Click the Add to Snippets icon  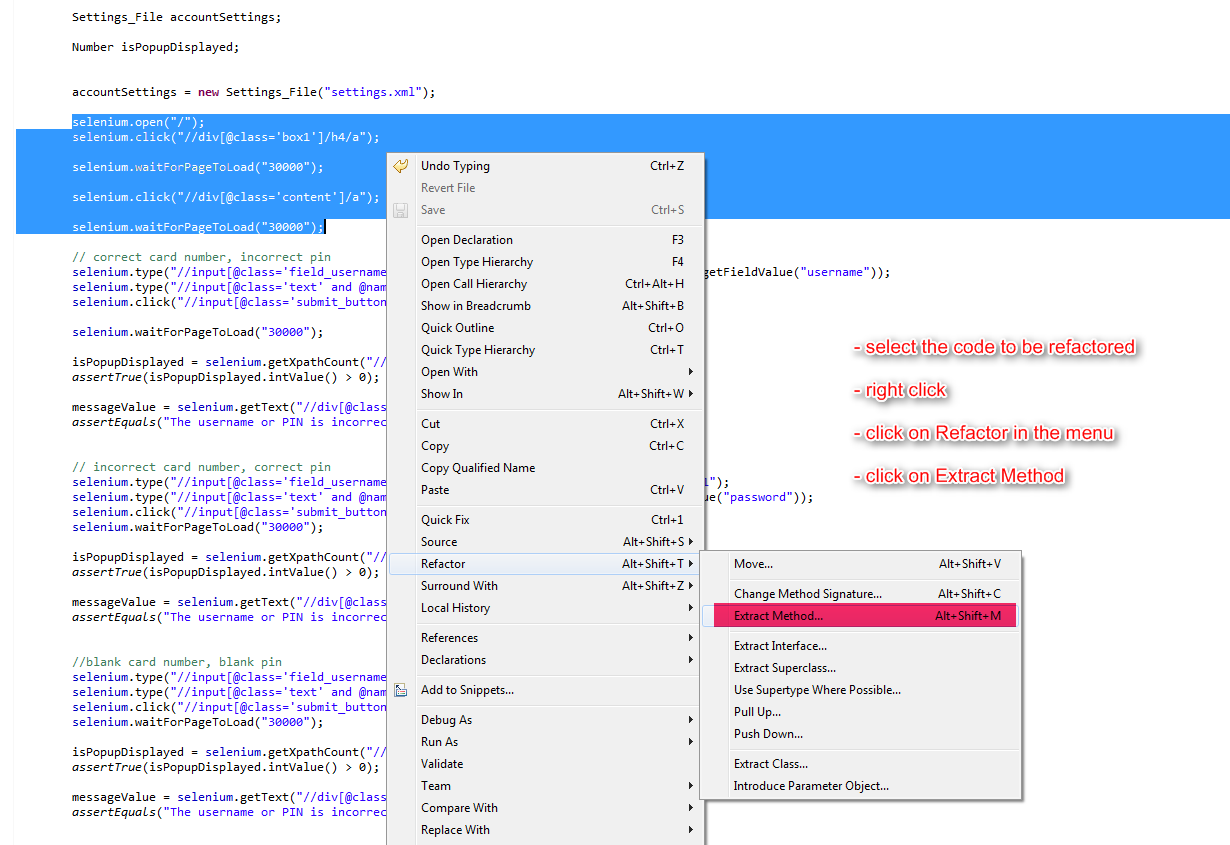(401, 690)
